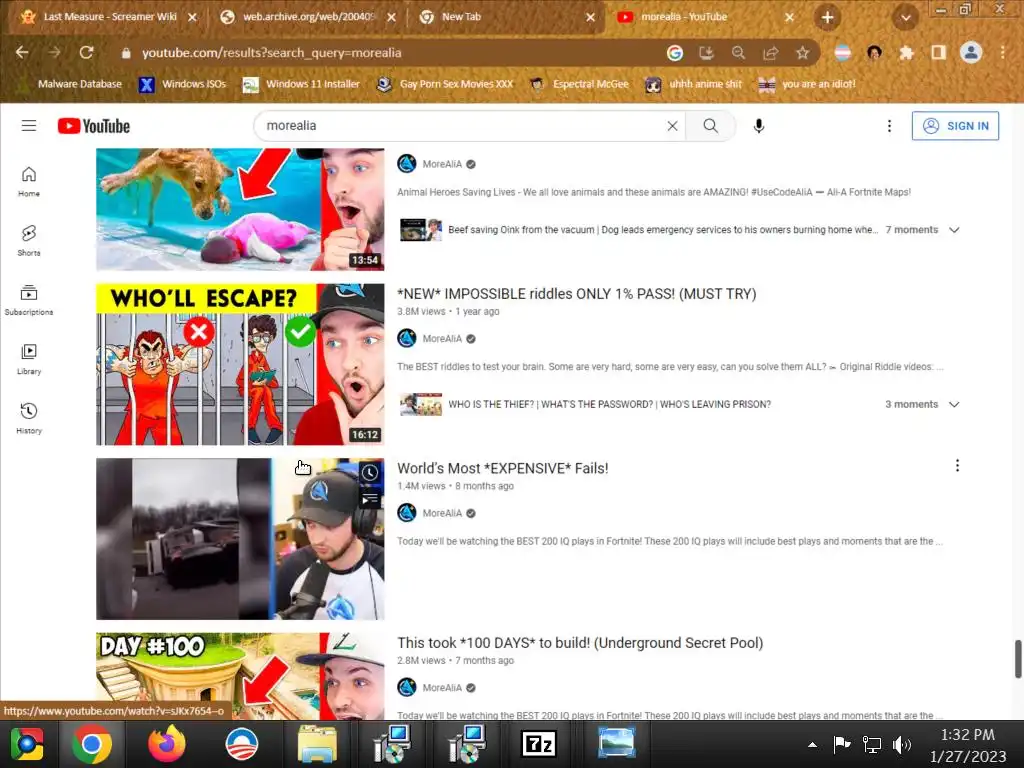
Task: Open the install app icon in the address bar
Action: (x=706, y=53)
